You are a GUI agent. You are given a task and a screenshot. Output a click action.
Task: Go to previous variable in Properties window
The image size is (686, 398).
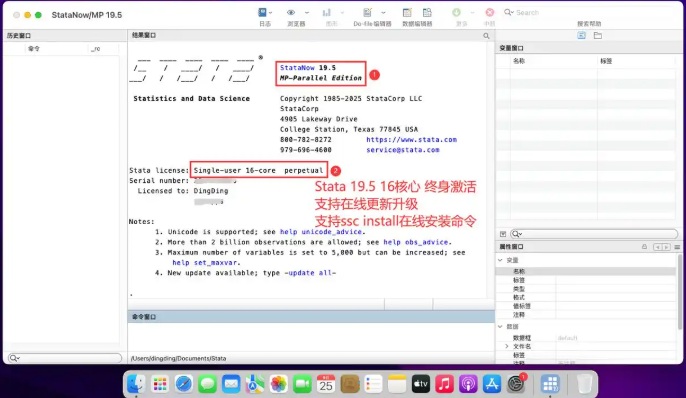point(657,247)
